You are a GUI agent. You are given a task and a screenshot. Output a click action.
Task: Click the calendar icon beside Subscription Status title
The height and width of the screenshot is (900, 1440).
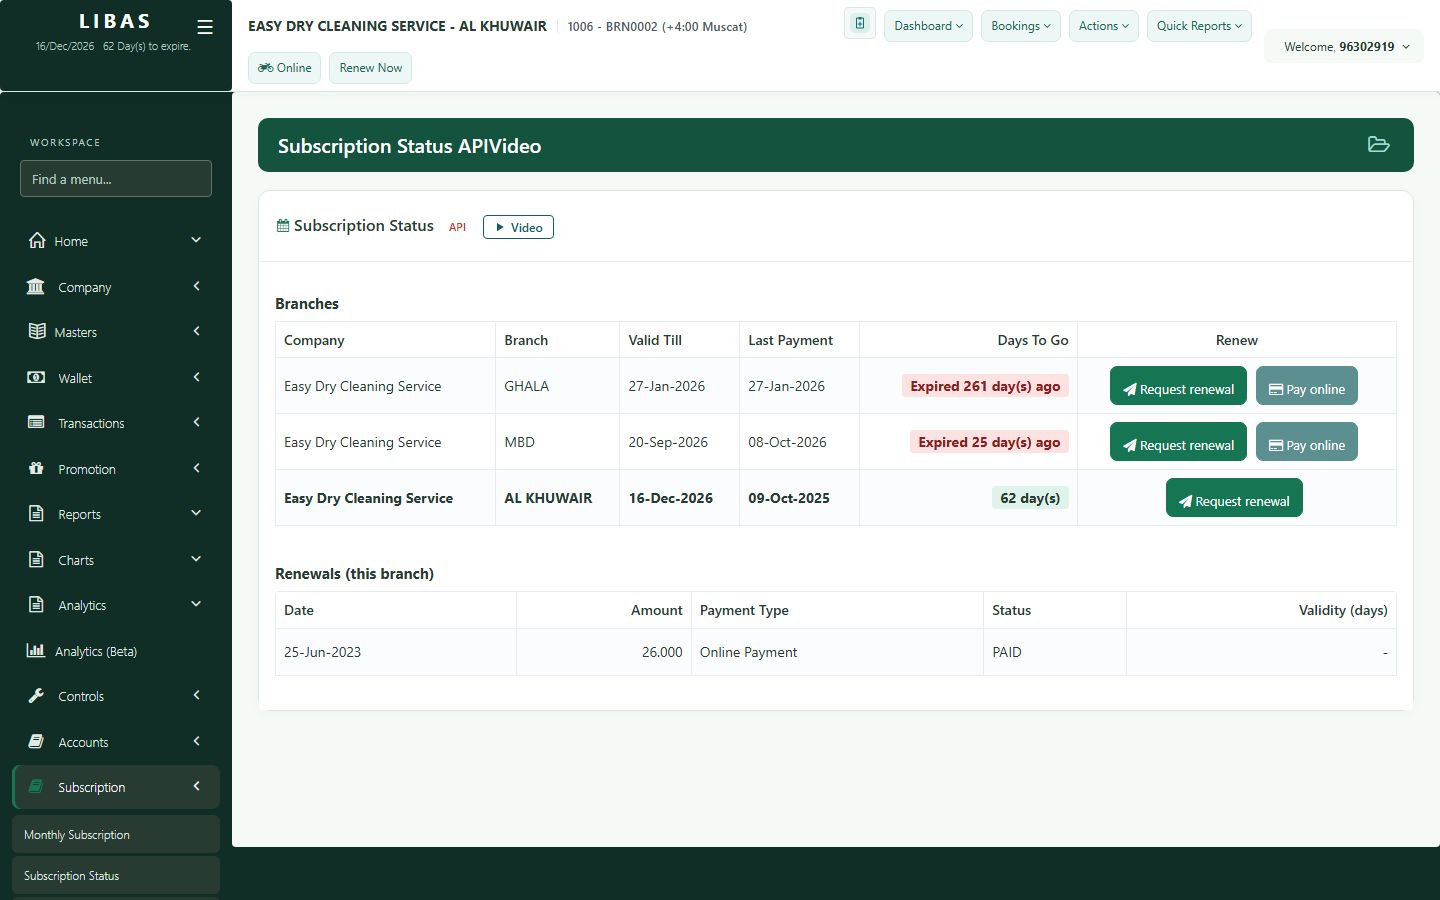pyautogui.click(x=283, y=226)
